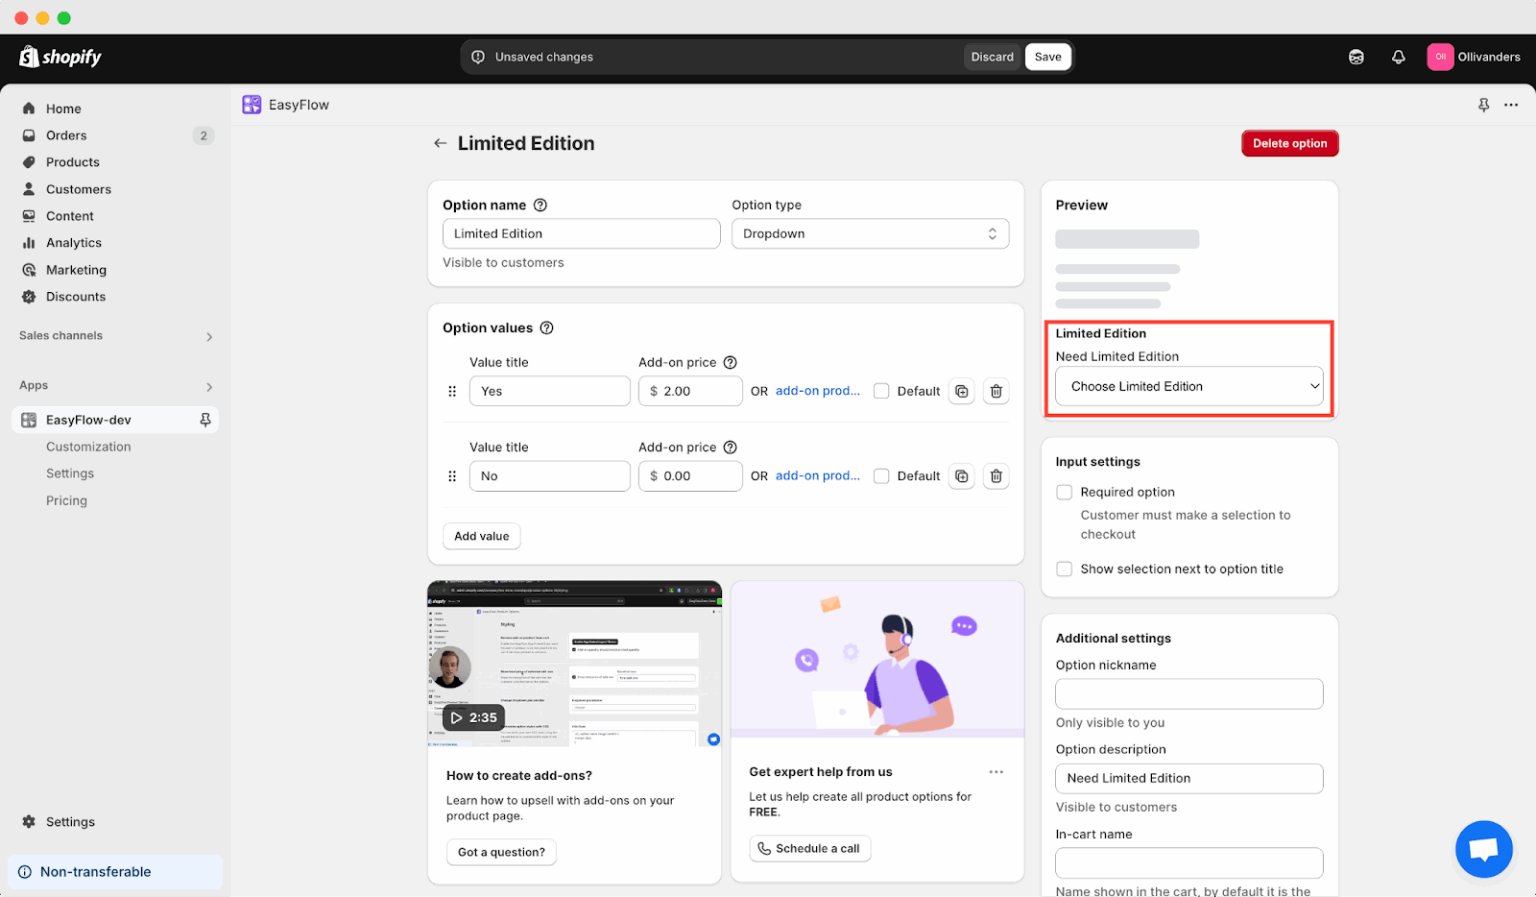Go to Products in the sidebar
Image resolution: width=1536 pixels, height=897 pixels.
pos(72,162)
